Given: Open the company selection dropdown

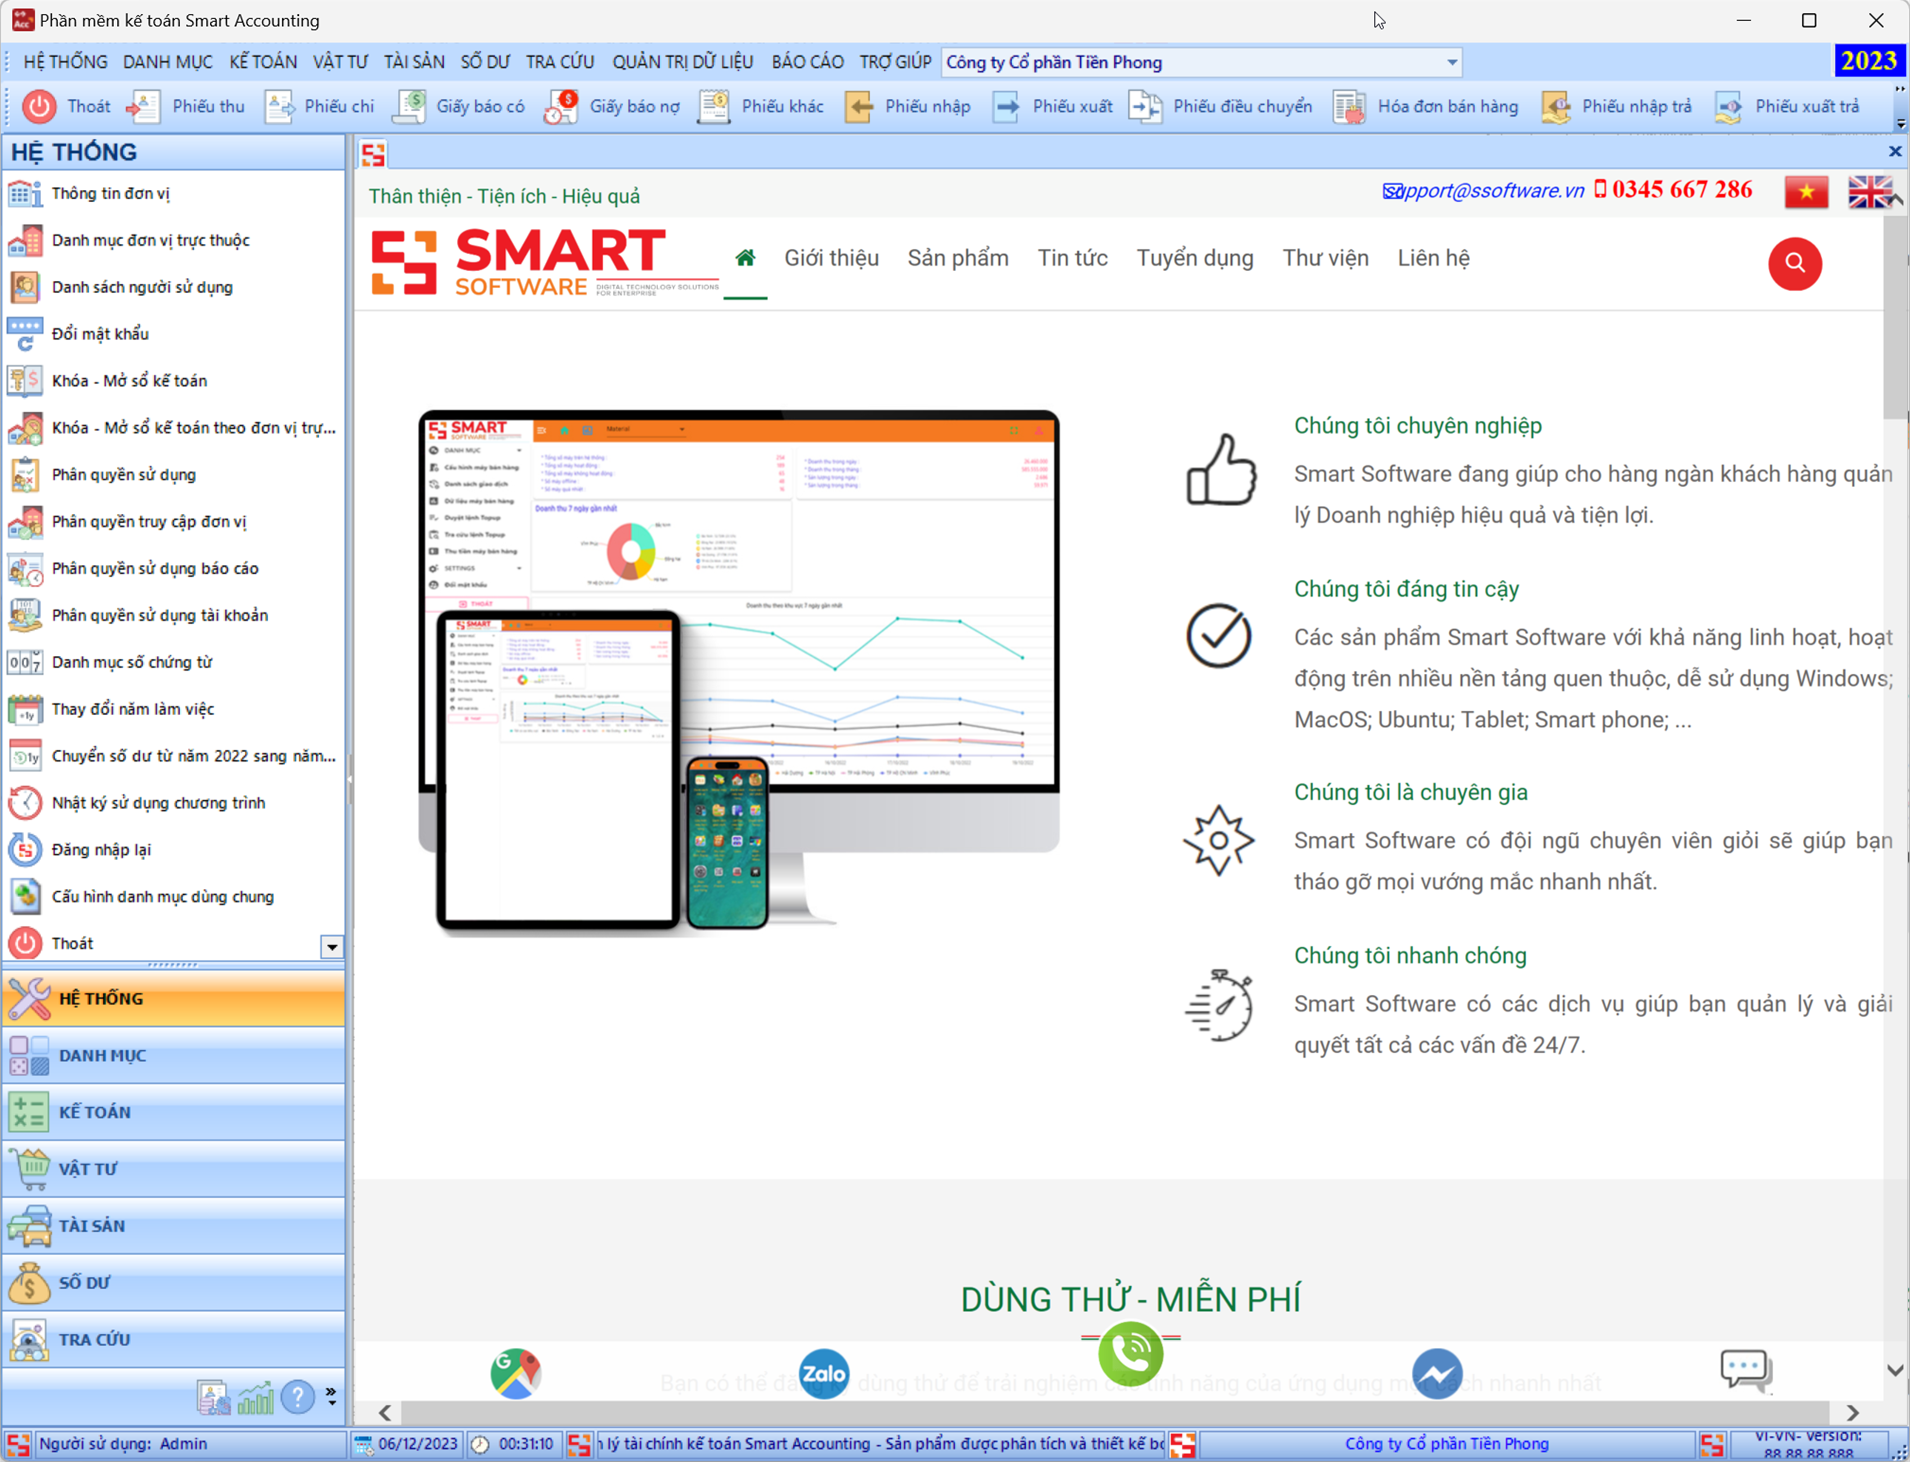Looking at the screenshot, I should (1452, 62).
